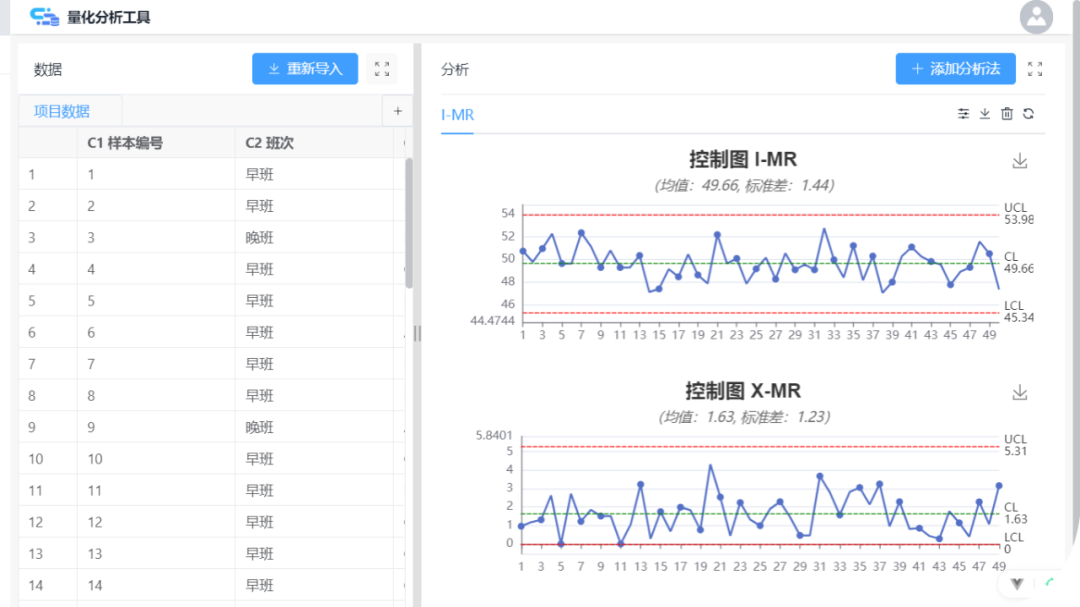This screenshot has height=607, width=1080.
Task: Click the 量化分析工具 logo icon
Action: pos(45,17)
